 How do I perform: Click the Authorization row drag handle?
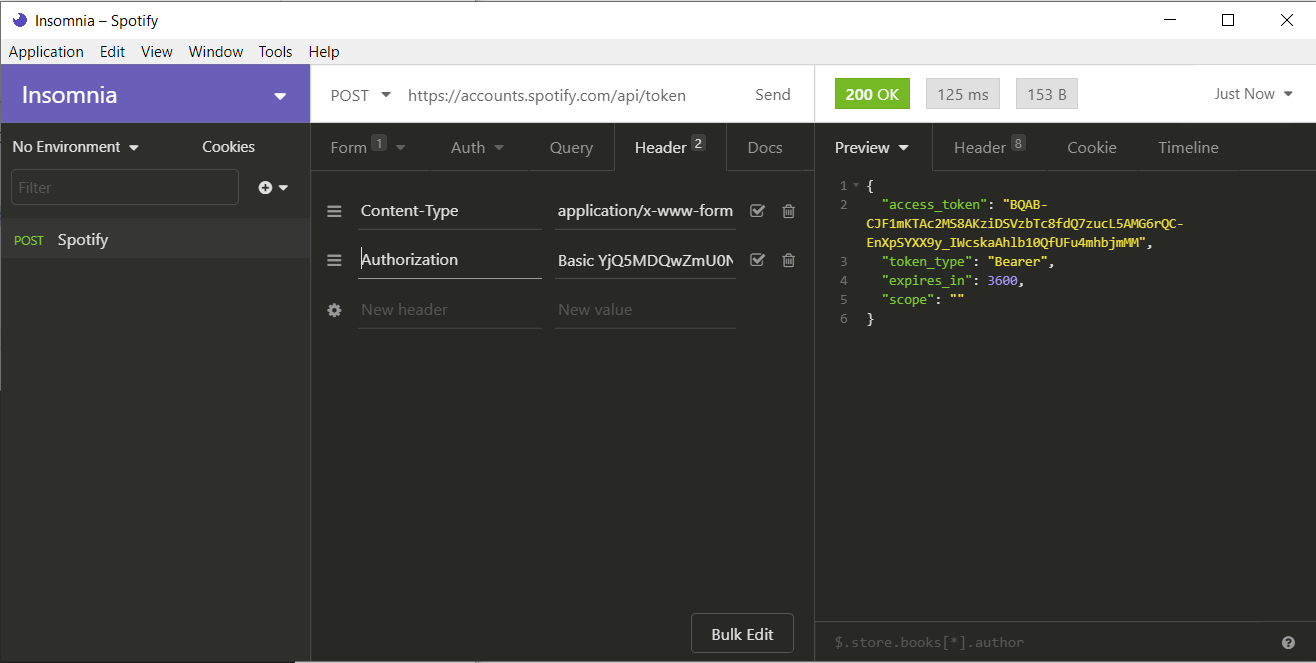point(335,260)
